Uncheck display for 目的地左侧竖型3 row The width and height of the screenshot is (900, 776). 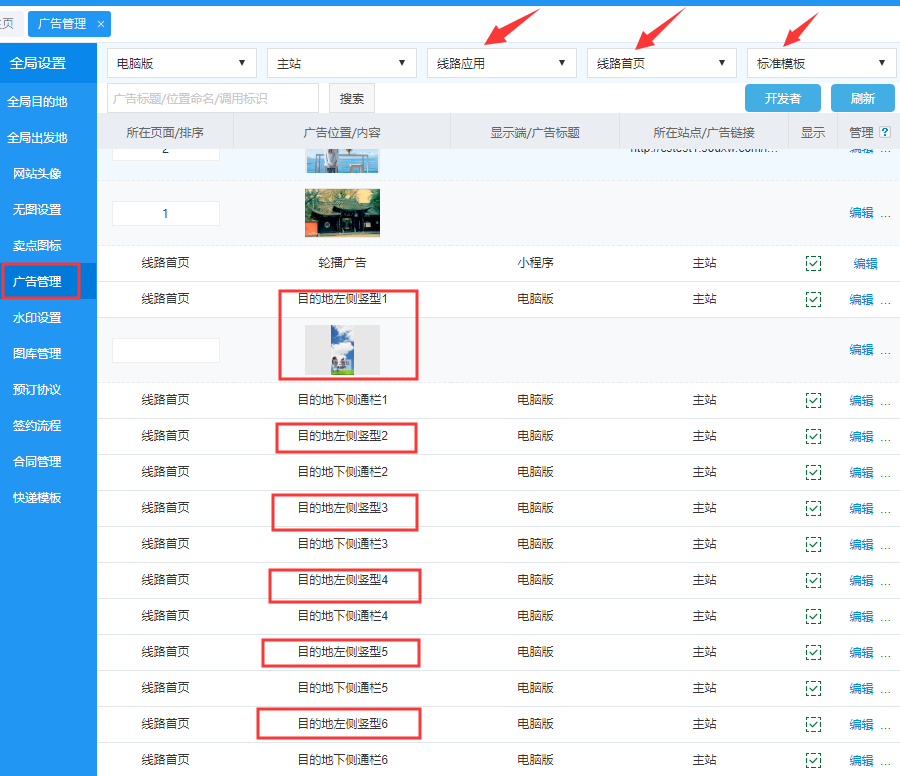click(x=813, y=508)
